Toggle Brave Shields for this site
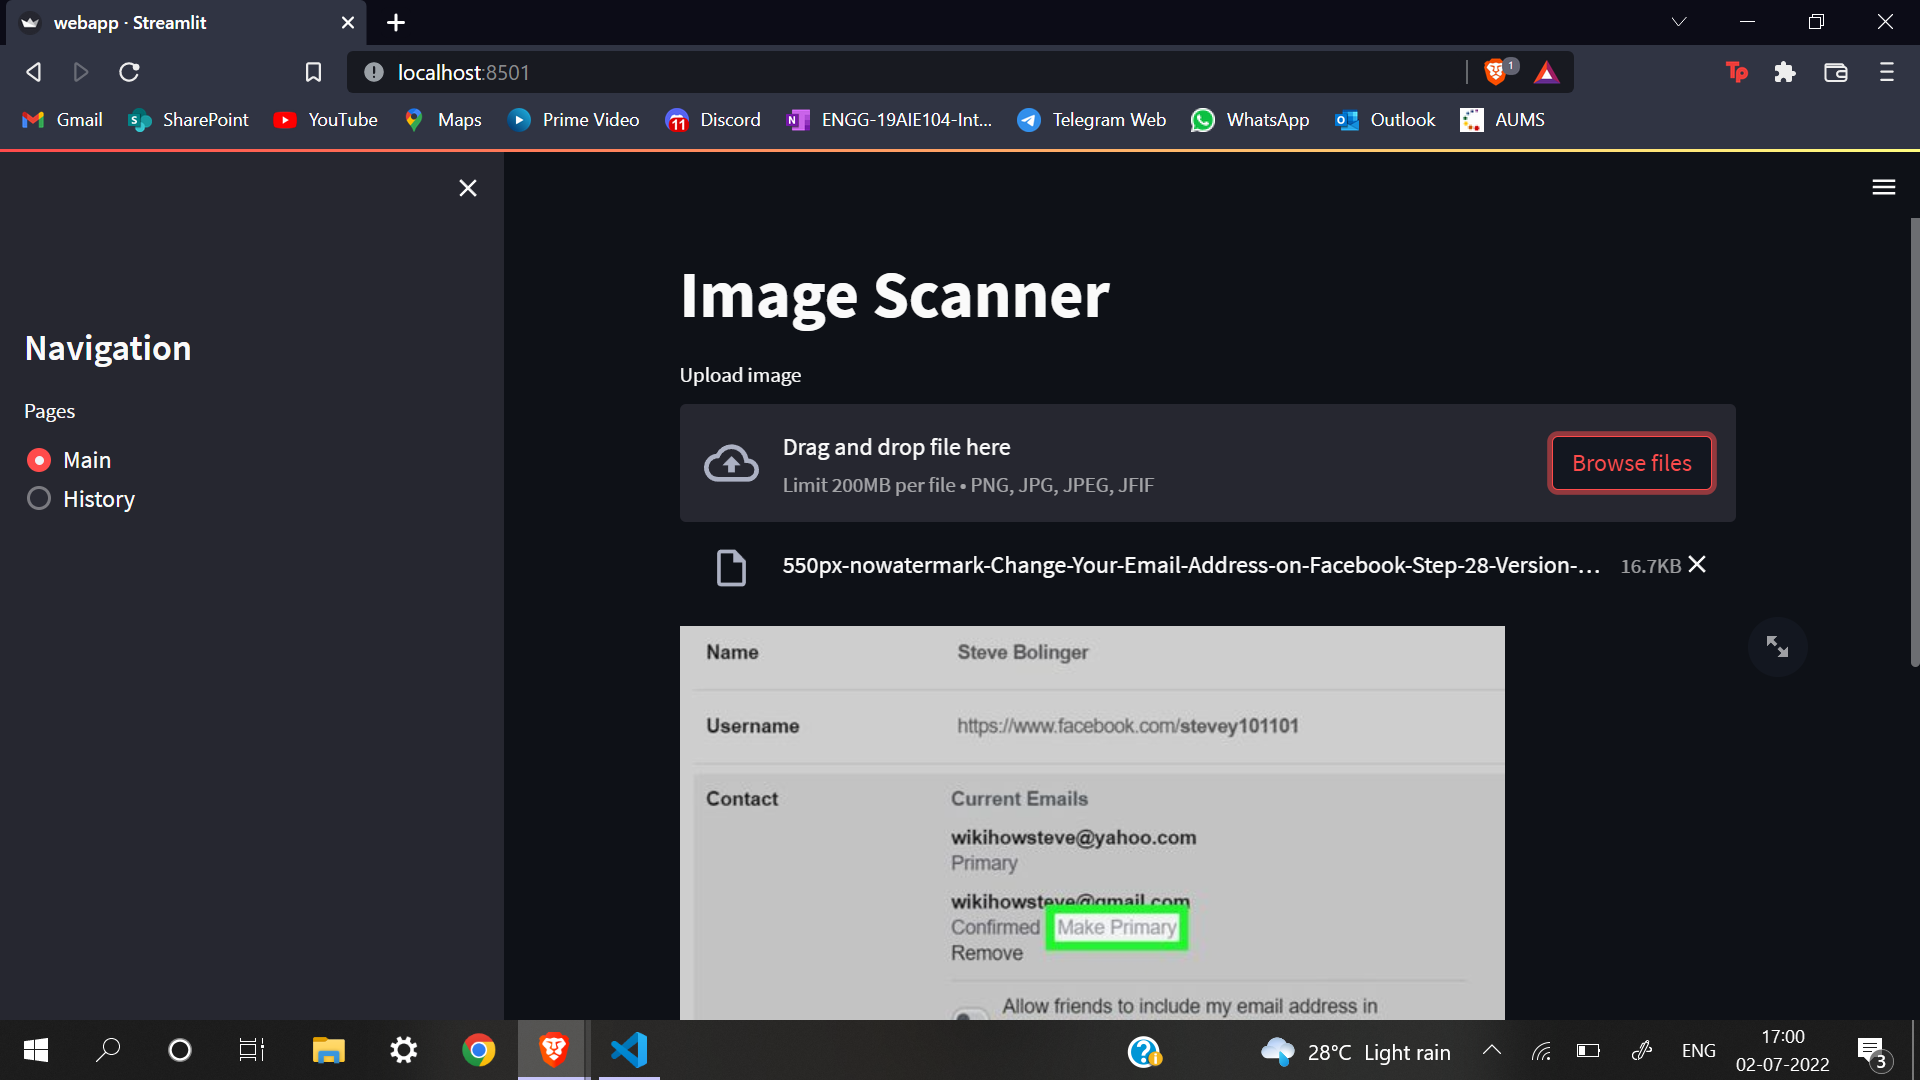Screen dimensions: 1920x1080 [x=1494, y=72]
